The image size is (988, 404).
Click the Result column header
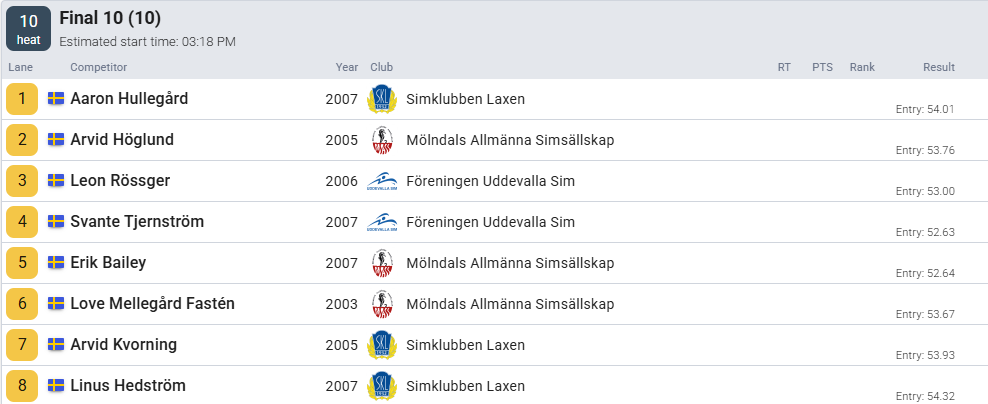pyautogui.click(x=938, y=67)
